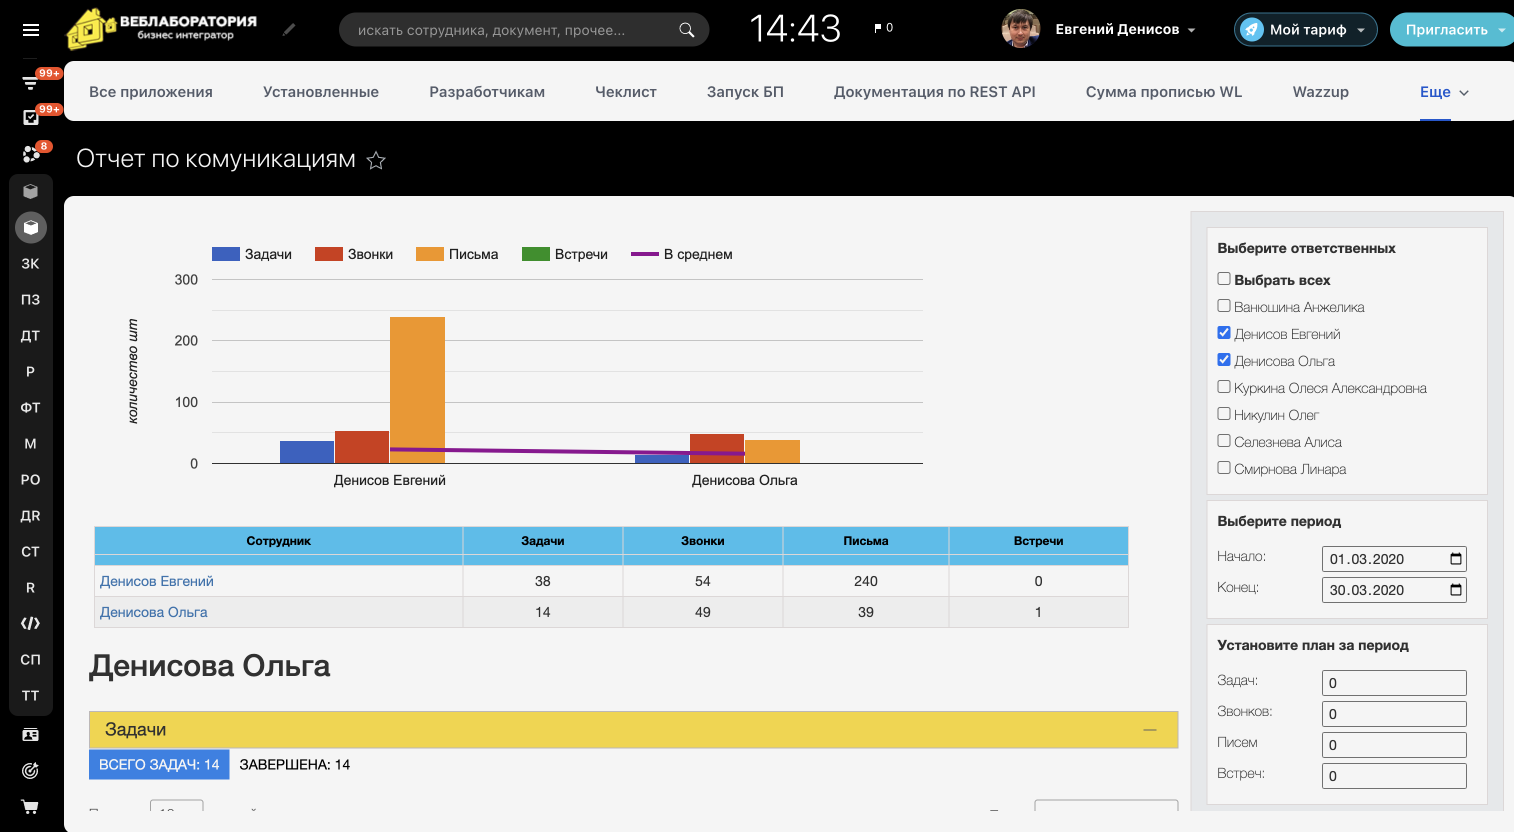Switch to the 'Установленные' tab

320,92
